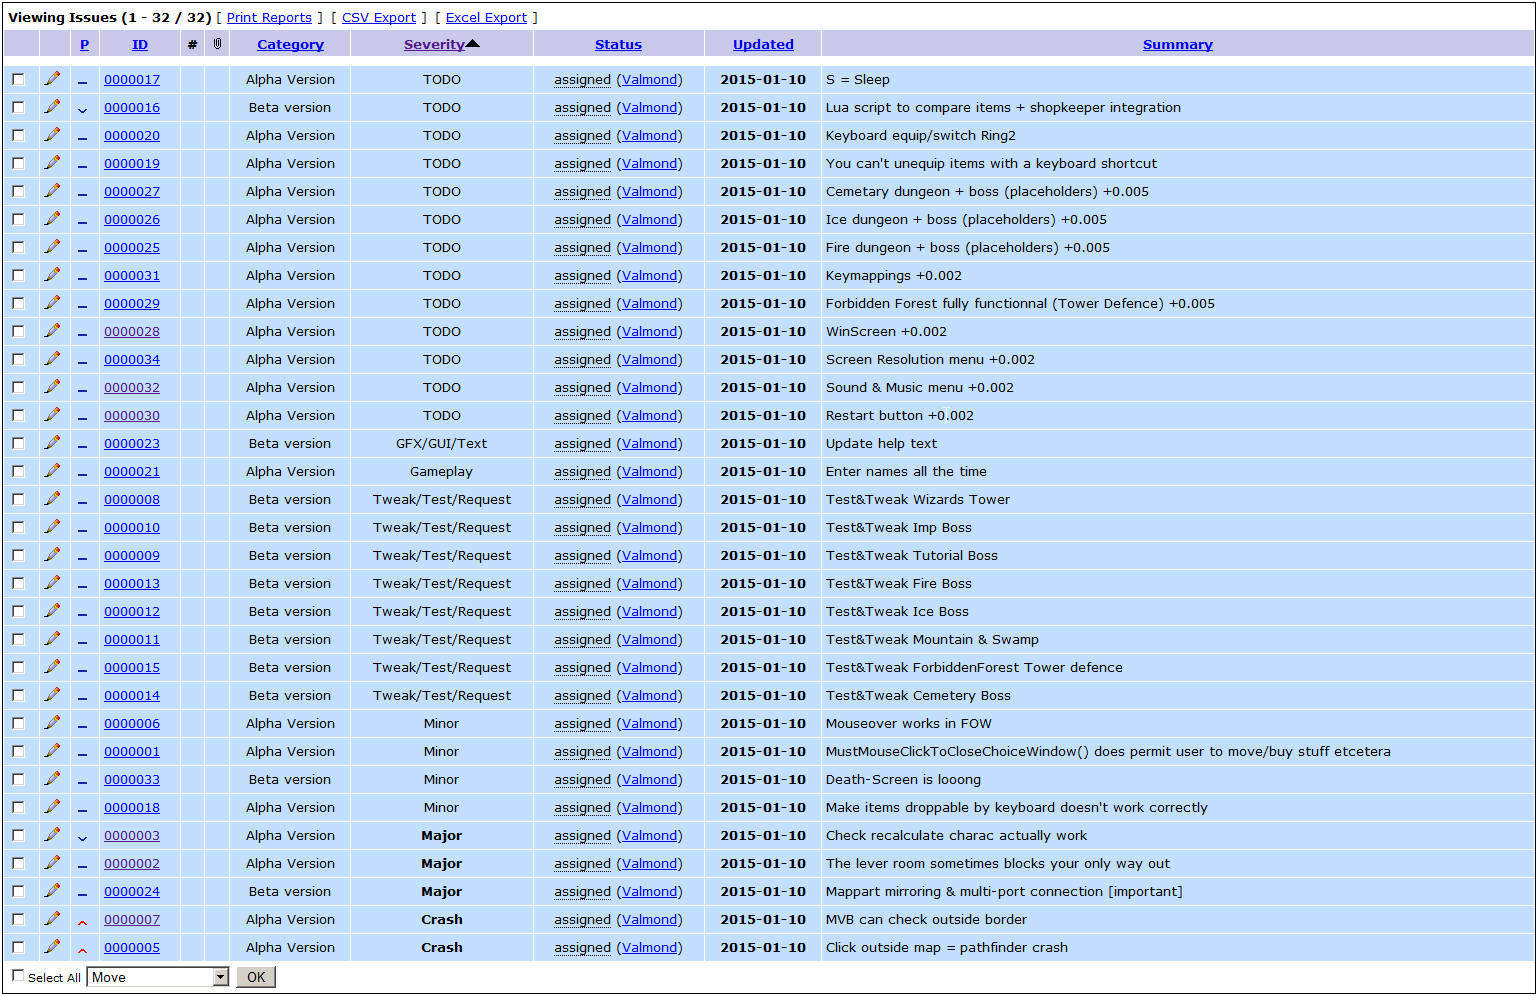Click summary 'S = Sleep'

pos(857,79)
